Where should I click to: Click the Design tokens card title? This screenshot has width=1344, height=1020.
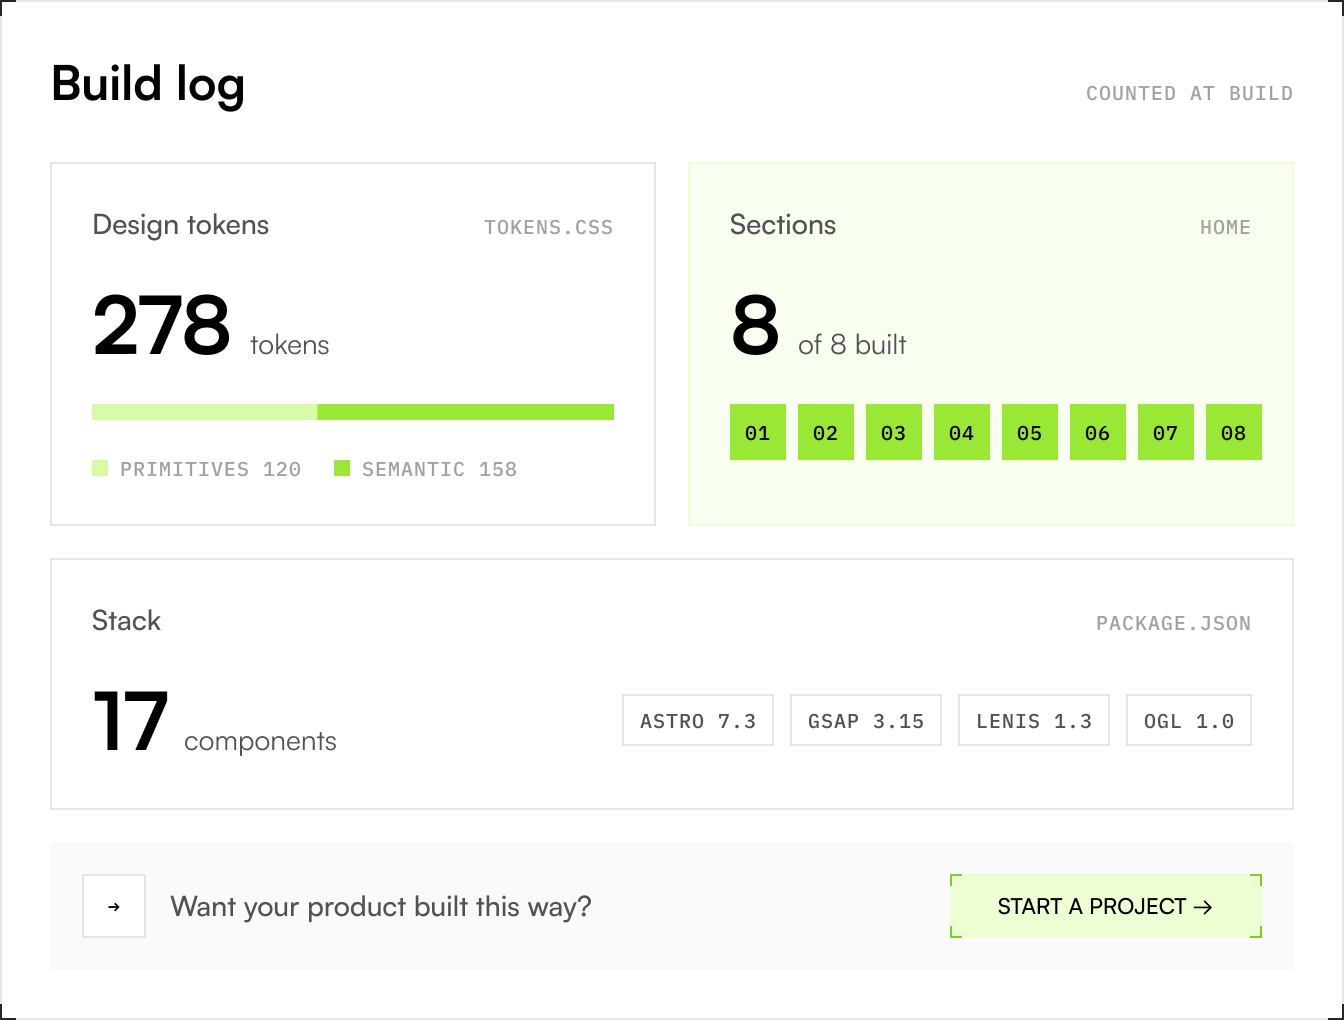[181, 225]
